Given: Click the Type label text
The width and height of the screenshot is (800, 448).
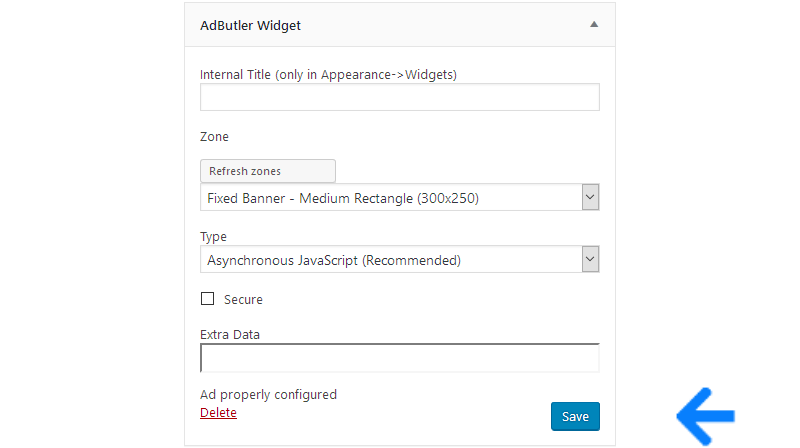Looking at the screenshot, I should coord(213,237).
